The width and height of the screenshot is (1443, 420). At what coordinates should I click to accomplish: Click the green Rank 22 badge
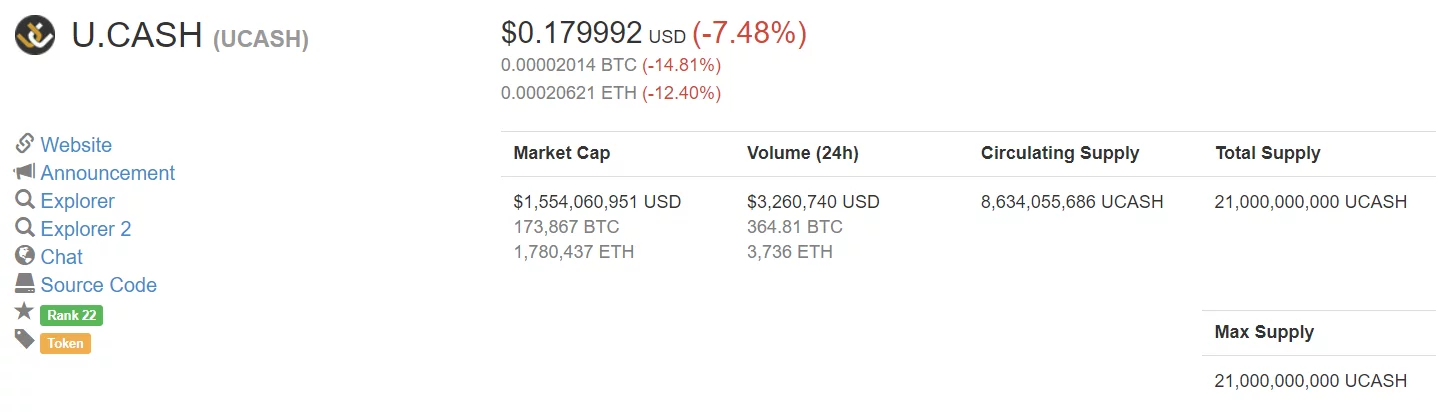71,315
